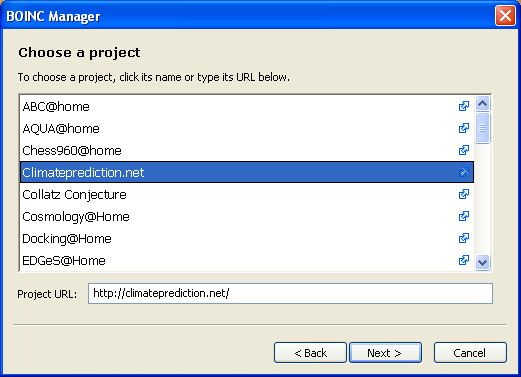Select EDGeS@Home project entry
The width and height of the screenshot is (521, 377).
[x=247, y=260]
